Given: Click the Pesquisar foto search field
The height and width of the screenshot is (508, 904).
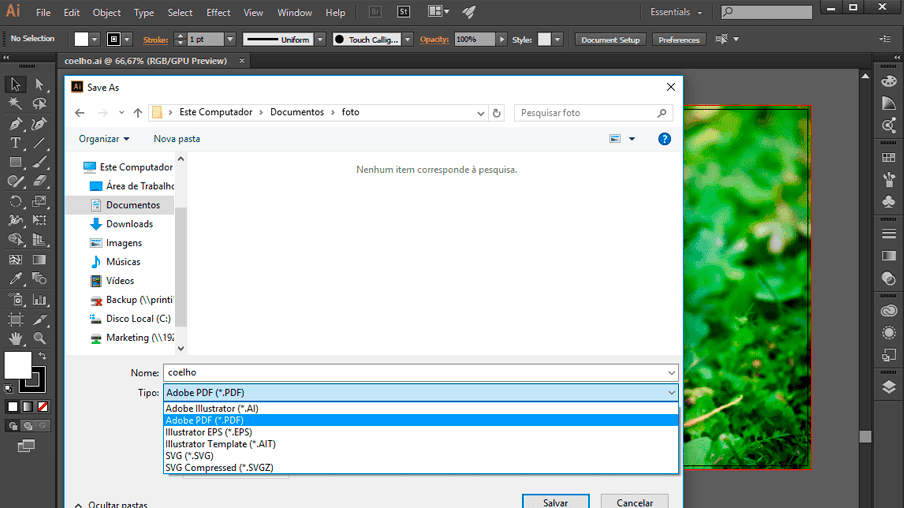Looking at the screenshot, I should 585,113.
